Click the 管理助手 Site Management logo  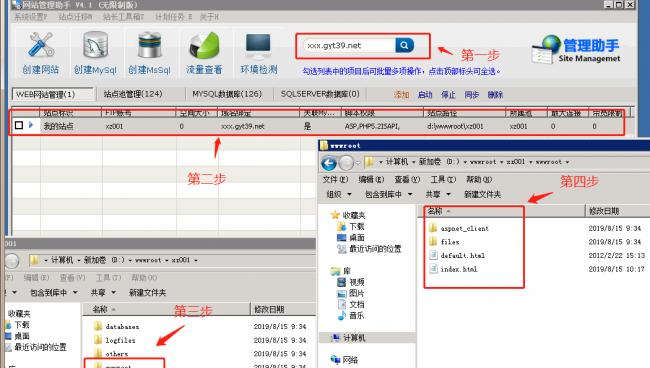click(576, 50)
